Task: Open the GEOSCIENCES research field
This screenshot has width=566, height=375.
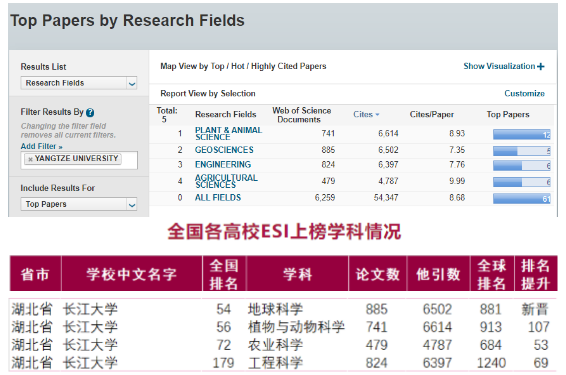Action: pos(224,150)
